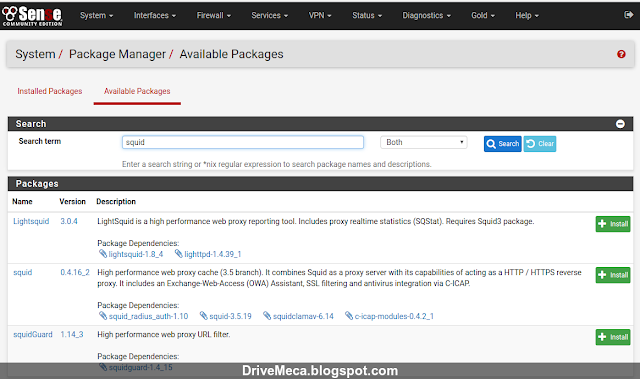Collapse the Search panel with minus icon
This screenshot has height=379, width=640.
pos(620,124)
